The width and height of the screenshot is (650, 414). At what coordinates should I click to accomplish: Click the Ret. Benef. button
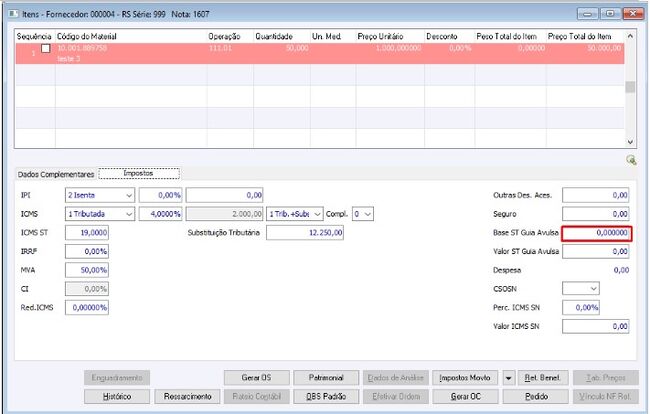[x=543, y=378]
